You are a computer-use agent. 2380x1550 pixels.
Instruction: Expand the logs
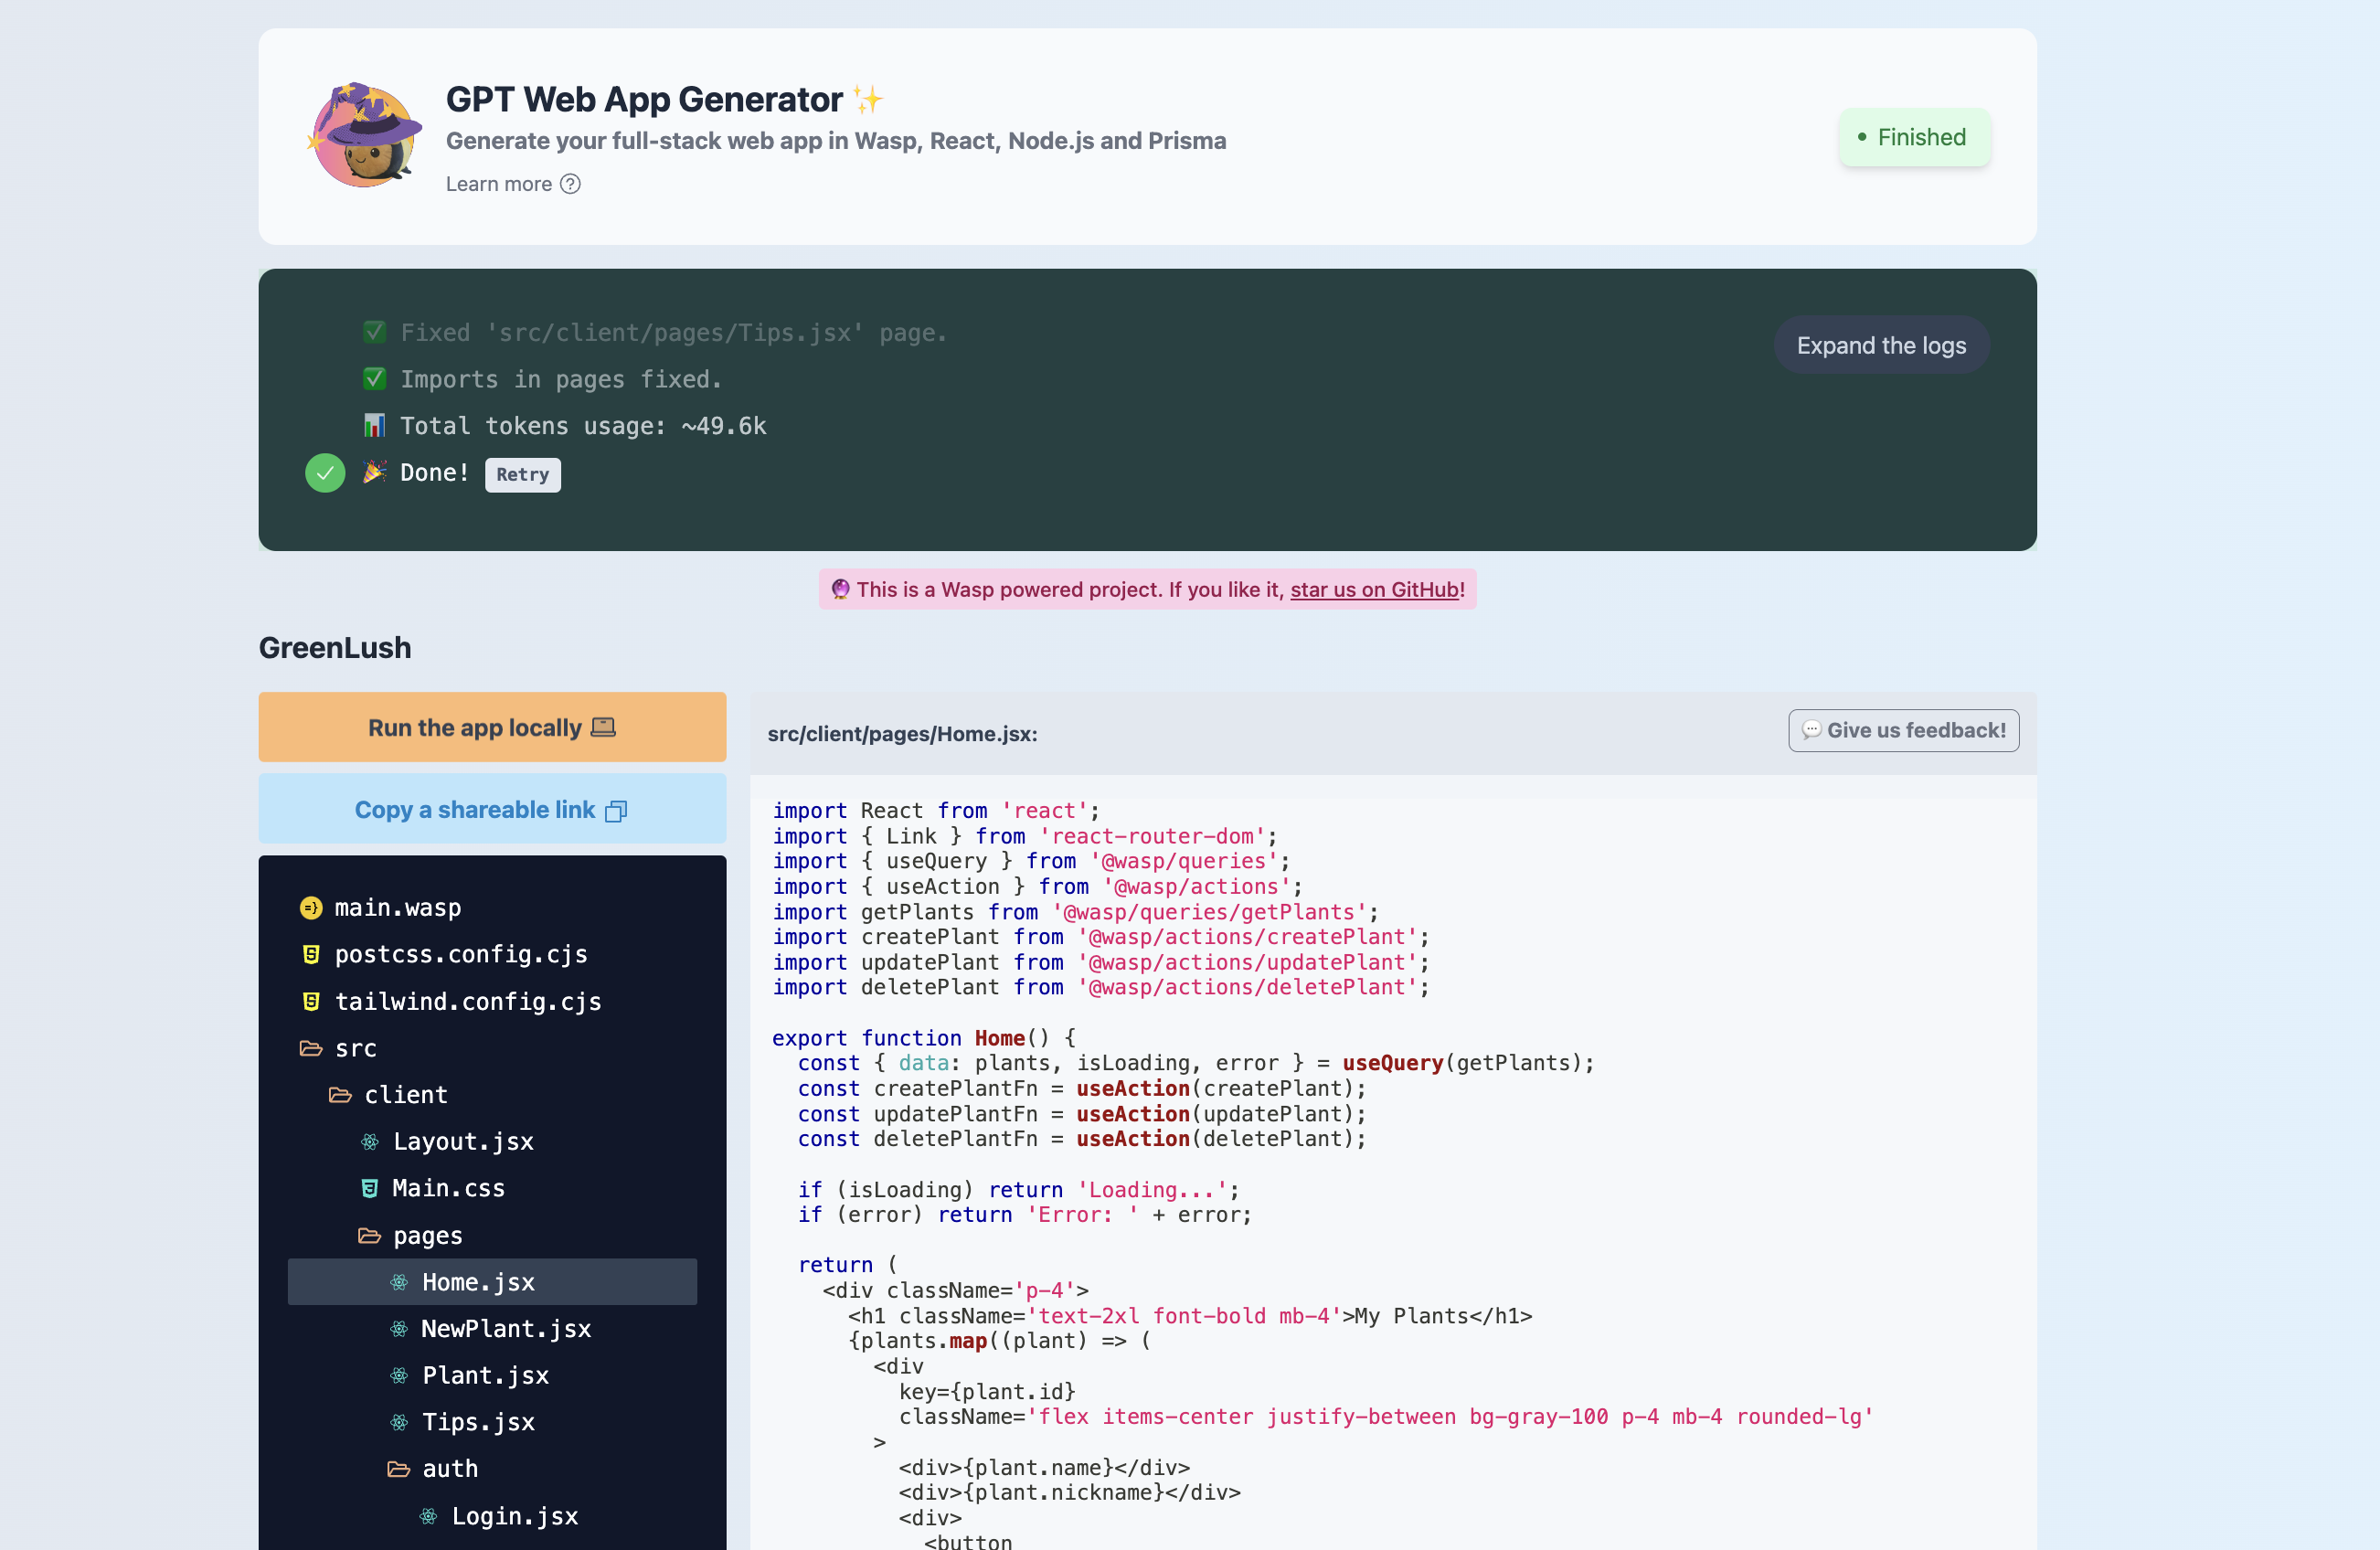1881,345
